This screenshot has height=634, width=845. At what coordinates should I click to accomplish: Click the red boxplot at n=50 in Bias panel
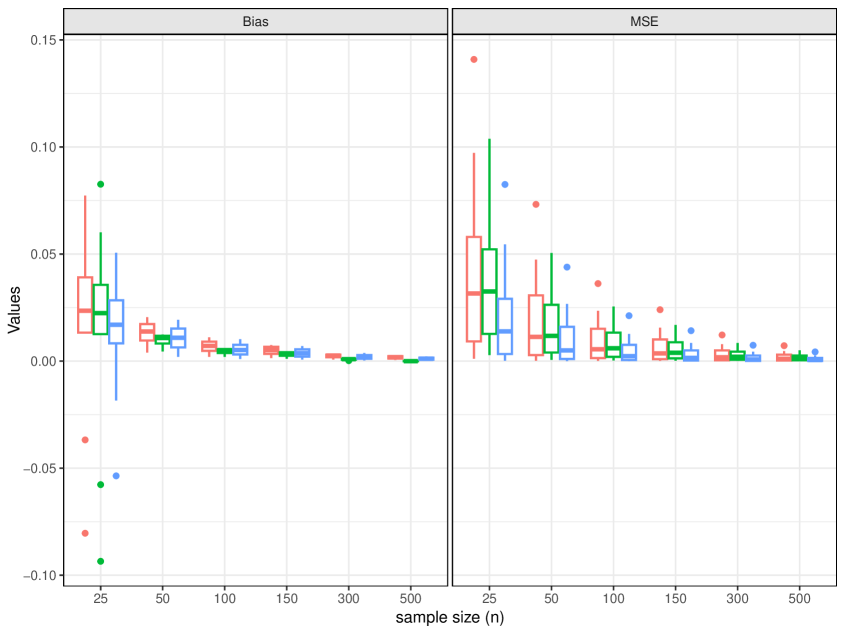pos(147,332)
